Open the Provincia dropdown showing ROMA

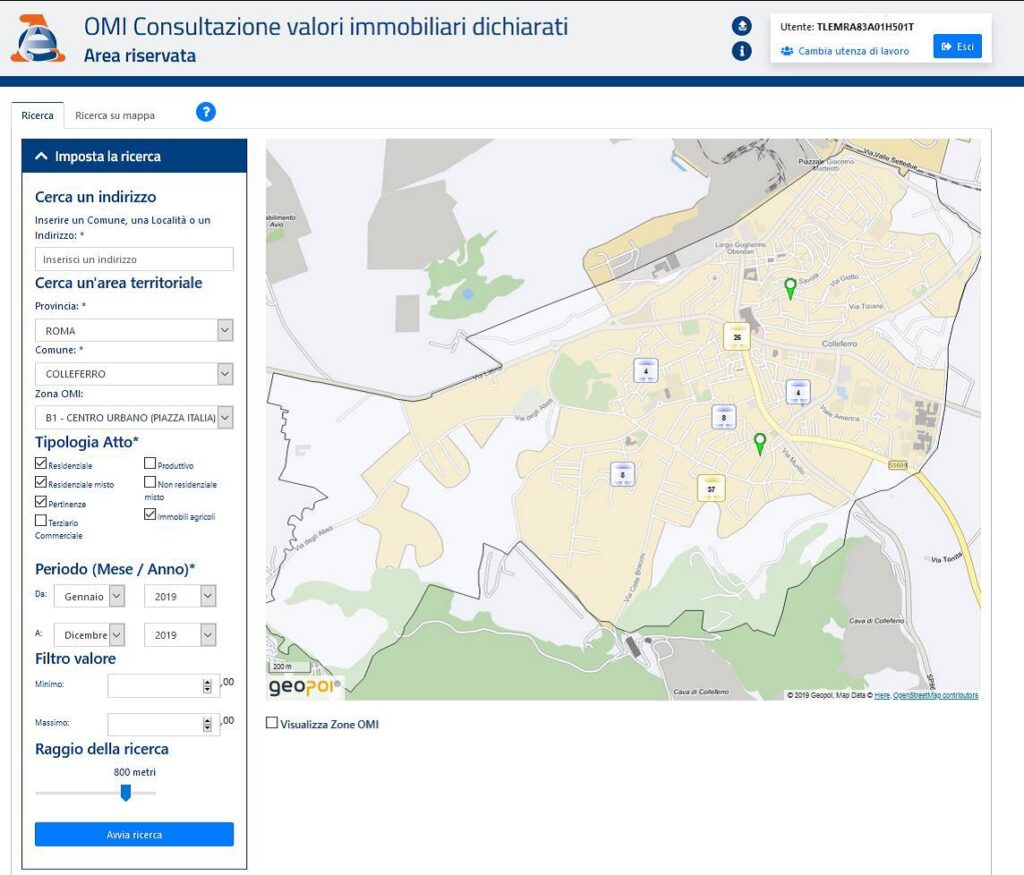tap(134, 330)
